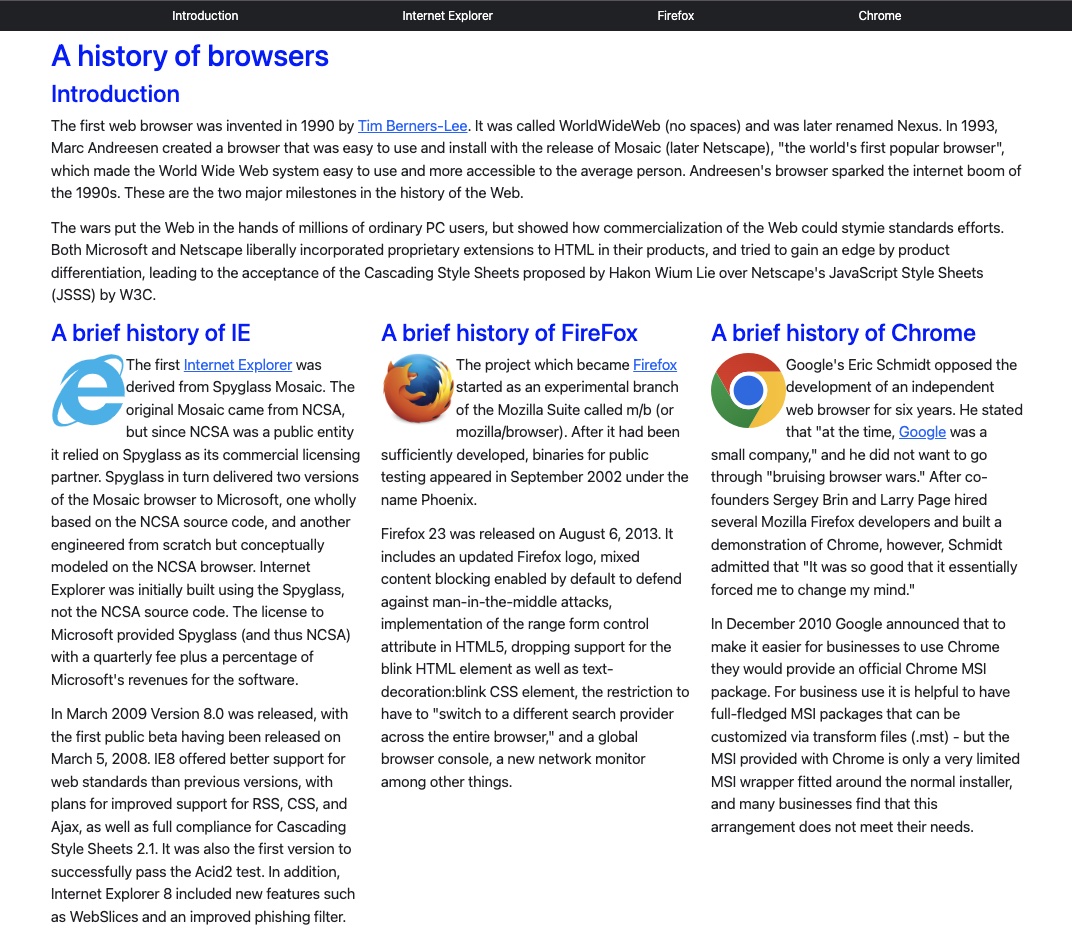Click the paragraph starting "In March 2009 Version 8.0"
This screenshot has width=1072, height=933.
click(x=203, y=815)
